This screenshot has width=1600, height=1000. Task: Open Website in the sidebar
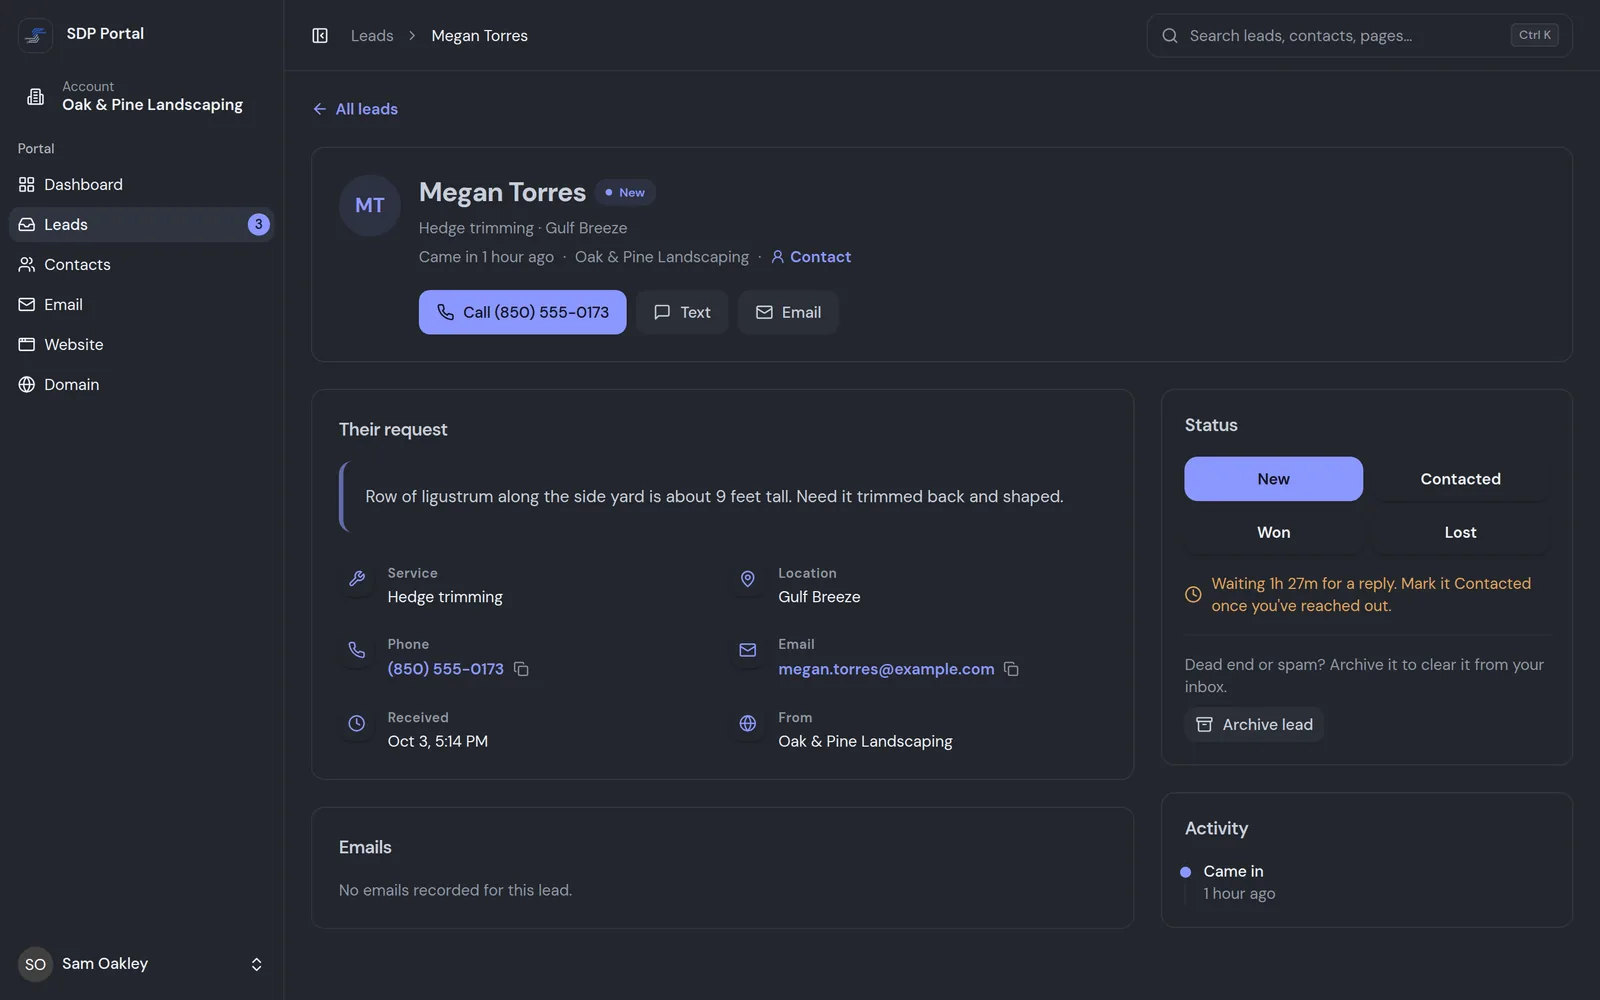point(141,344)
